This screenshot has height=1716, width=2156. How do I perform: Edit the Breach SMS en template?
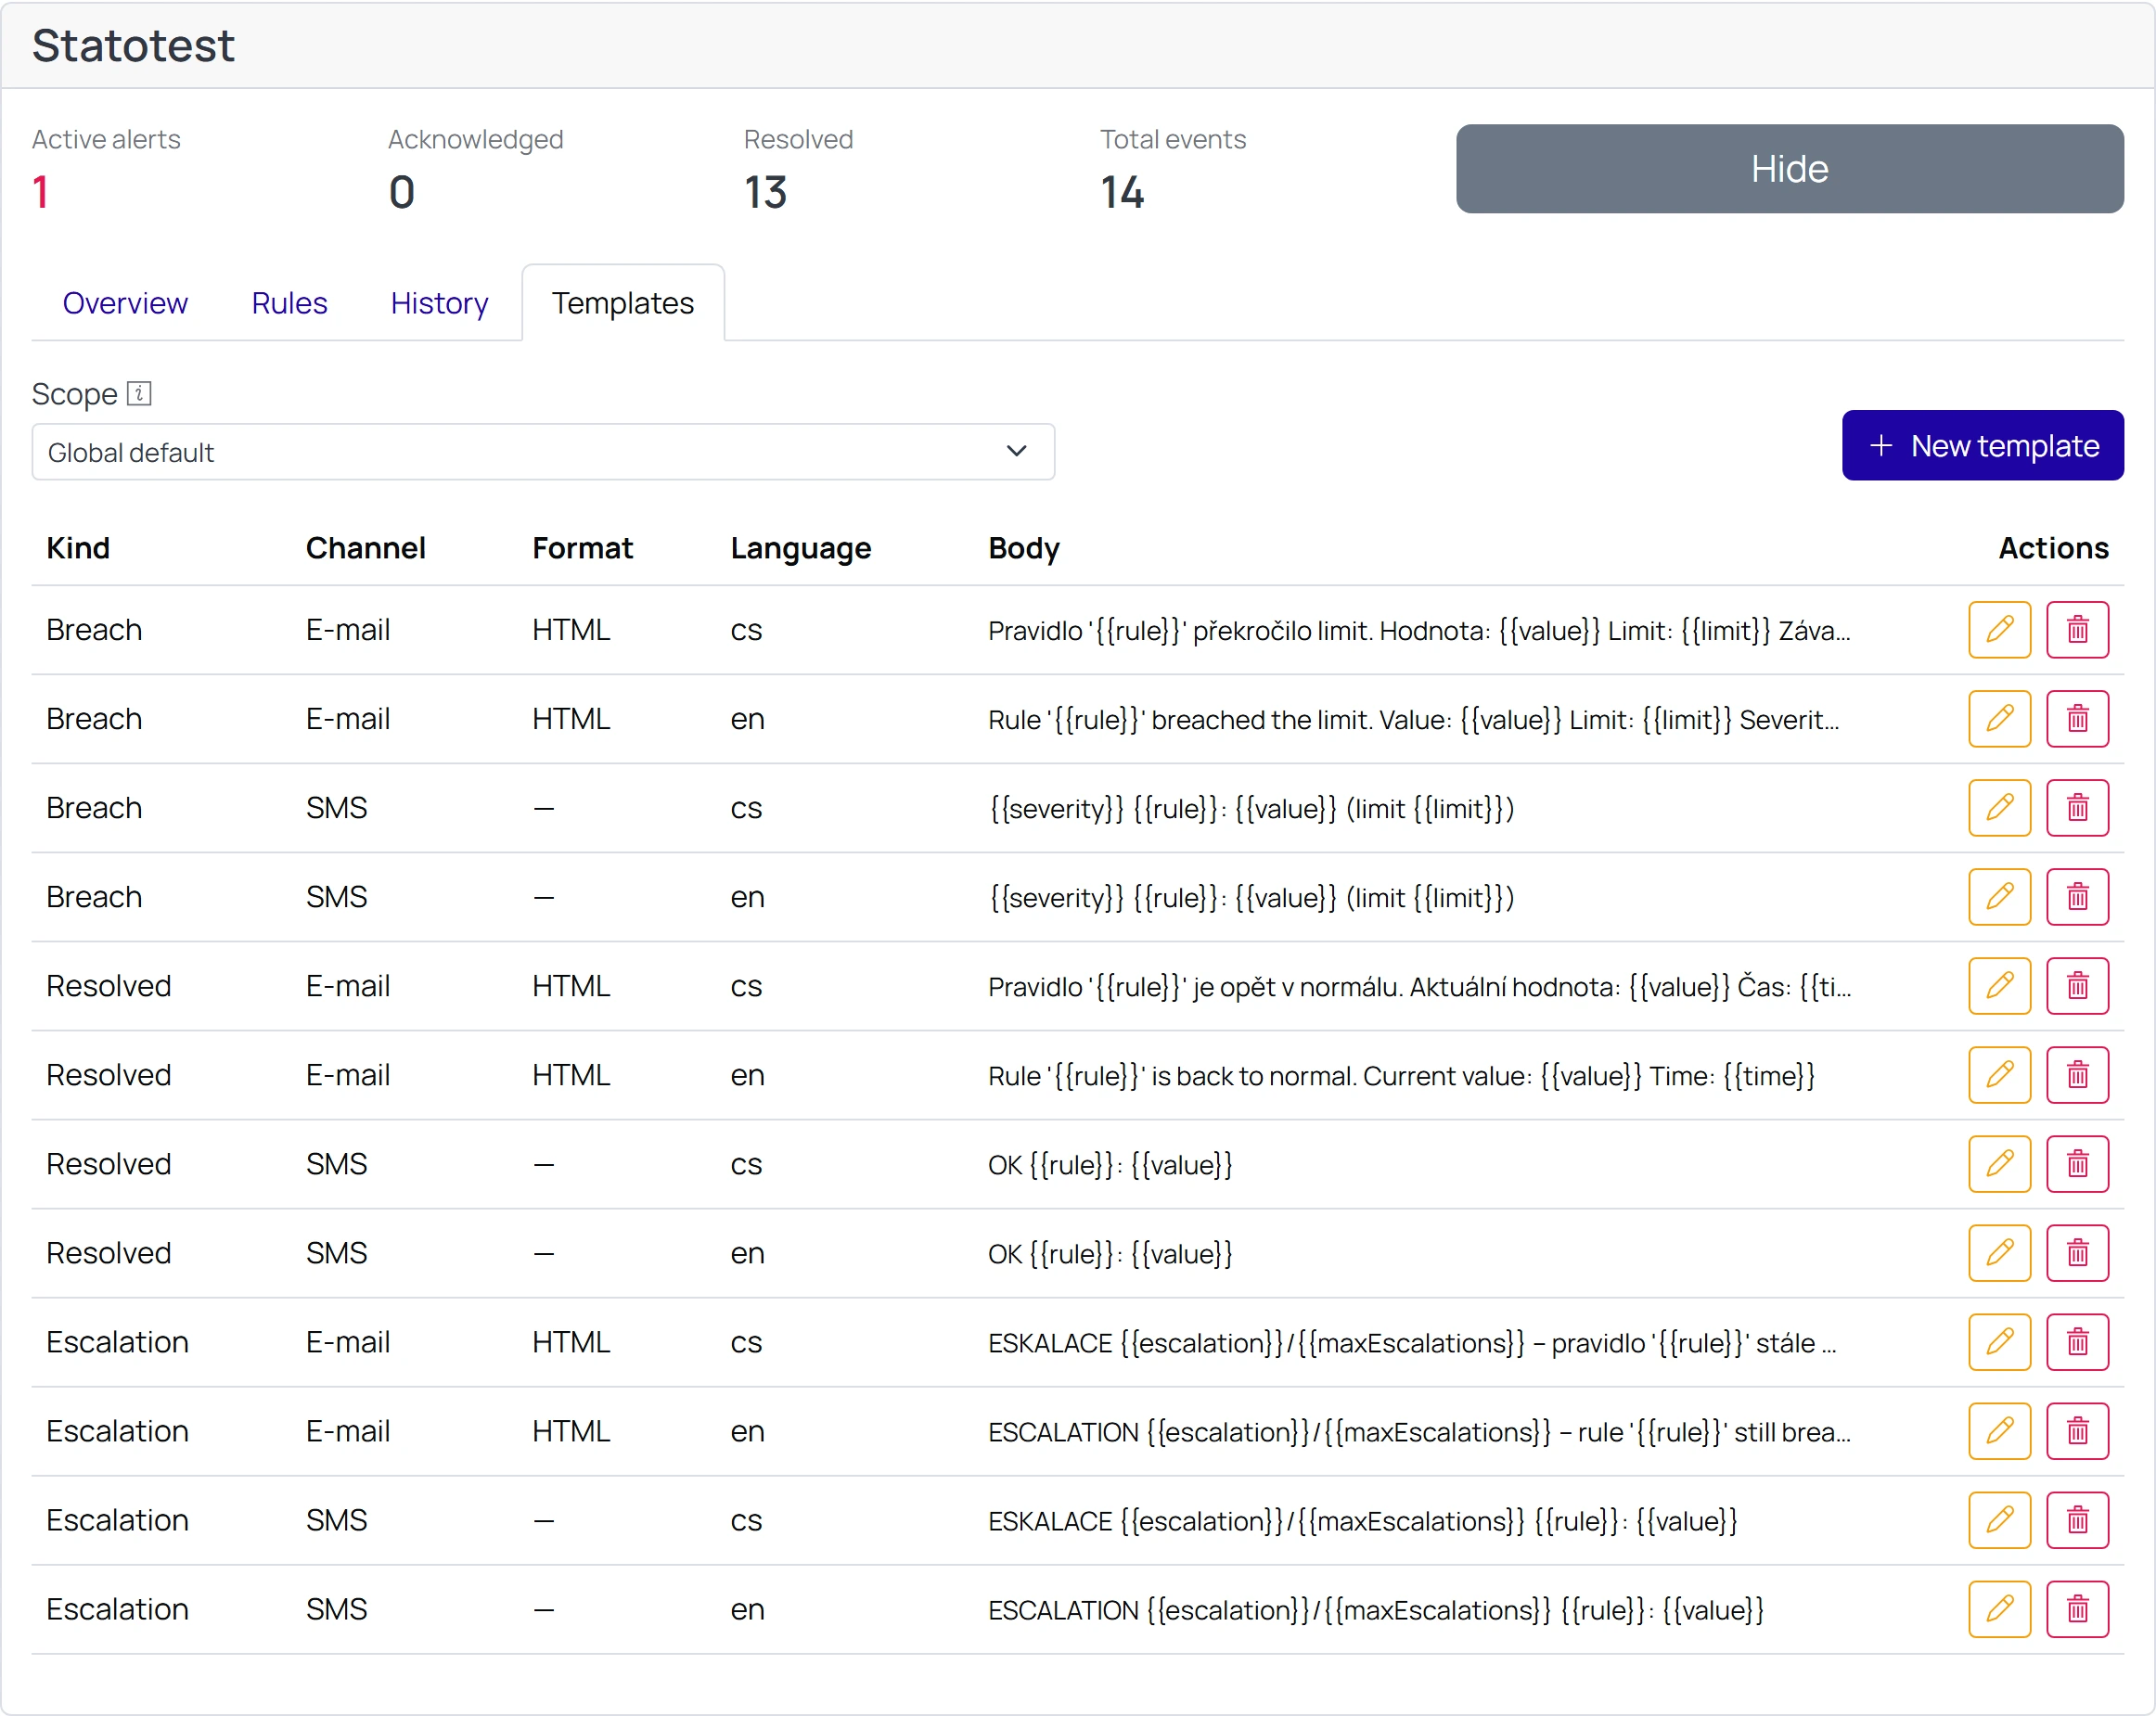(1999, 897)
